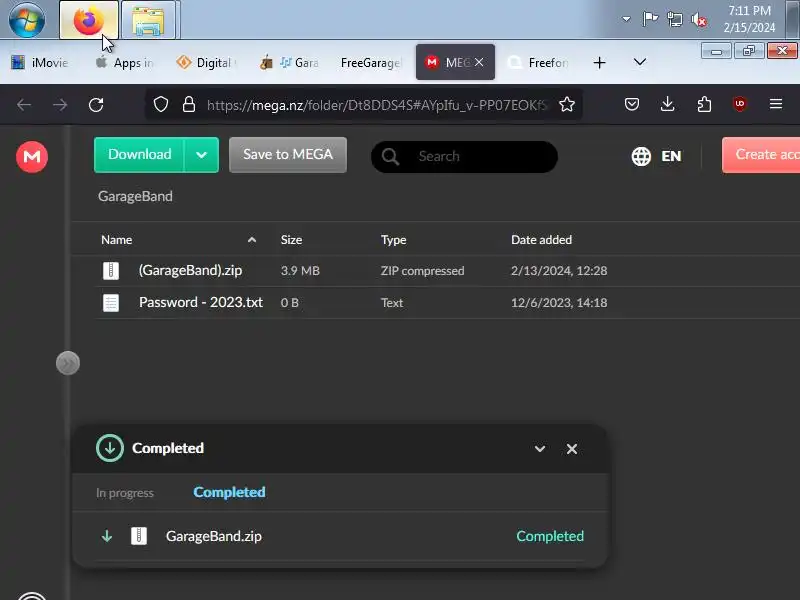Viewport: 800px width, 600px height.
Task: Open the Action Center flag icon
Action: coord(650,19)
